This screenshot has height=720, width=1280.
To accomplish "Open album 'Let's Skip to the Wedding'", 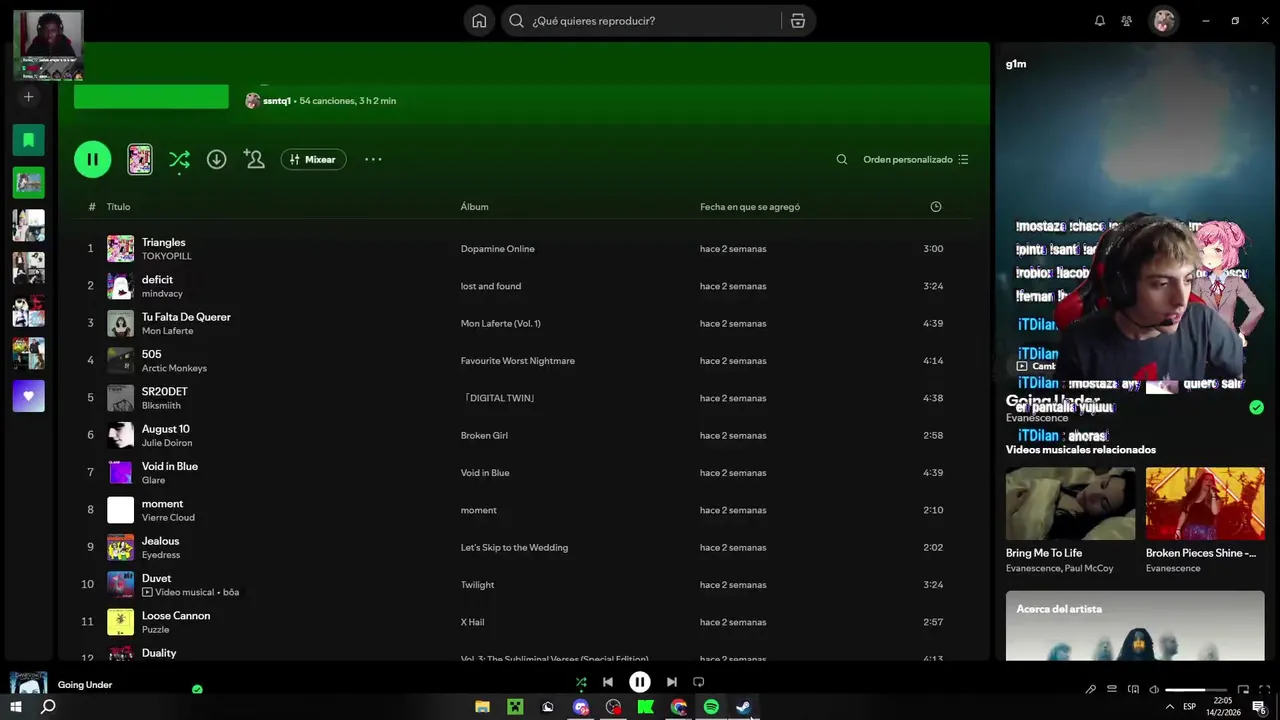I will click(x=514, y=548).
